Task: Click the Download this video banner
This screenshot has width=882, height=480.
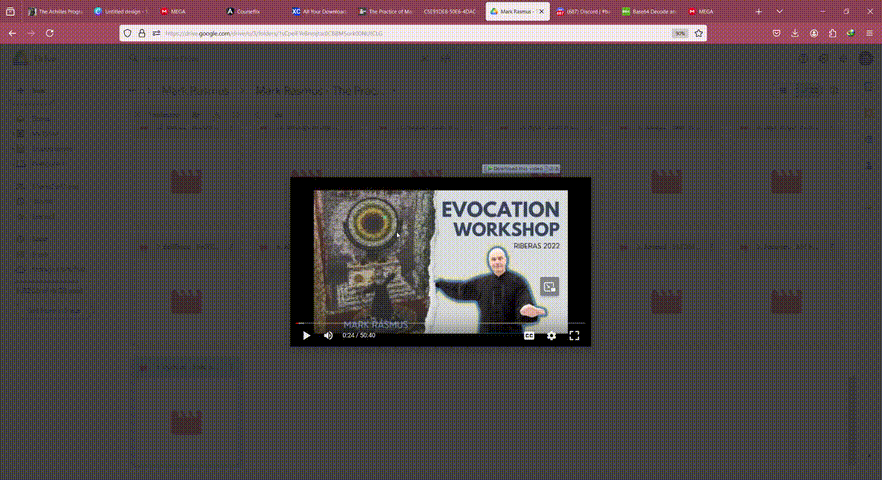Action: (x=521, y=168)
